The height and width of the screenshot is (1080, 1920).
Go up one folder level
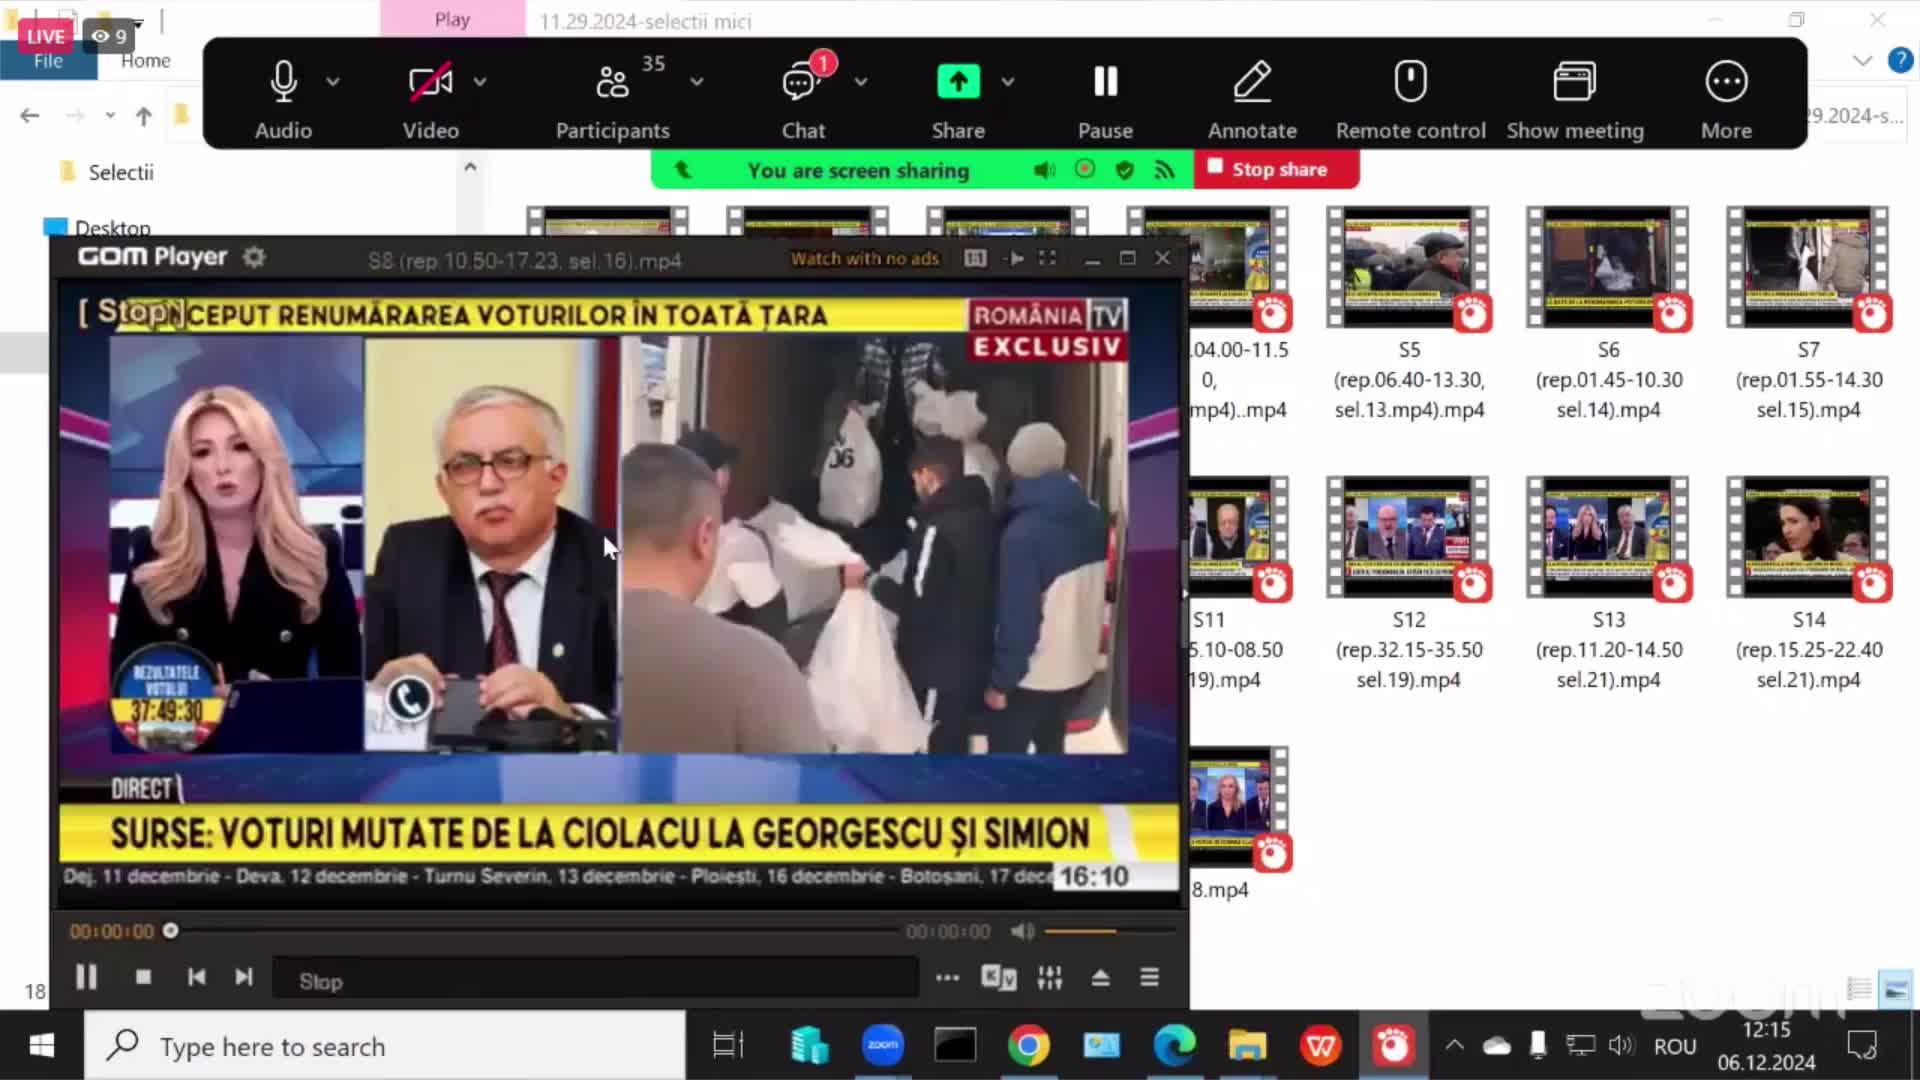144,116
